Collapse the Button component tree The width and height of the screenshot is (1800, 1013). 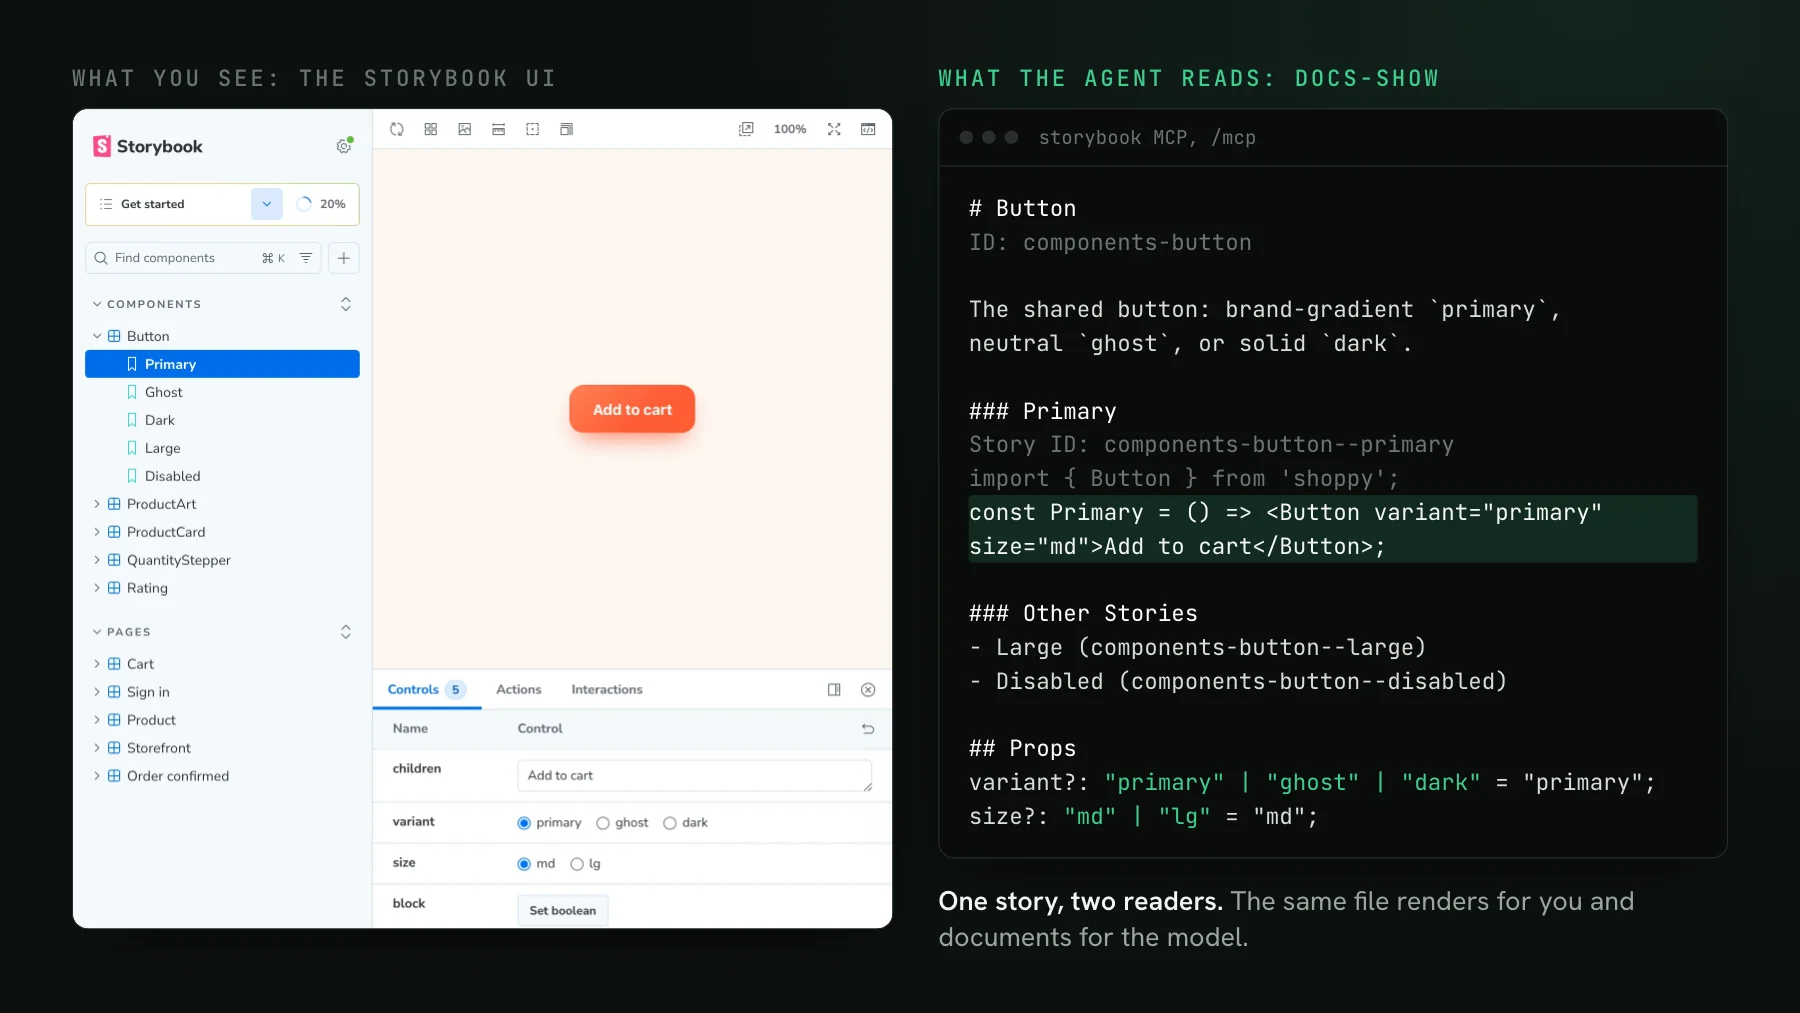(97, 336)
